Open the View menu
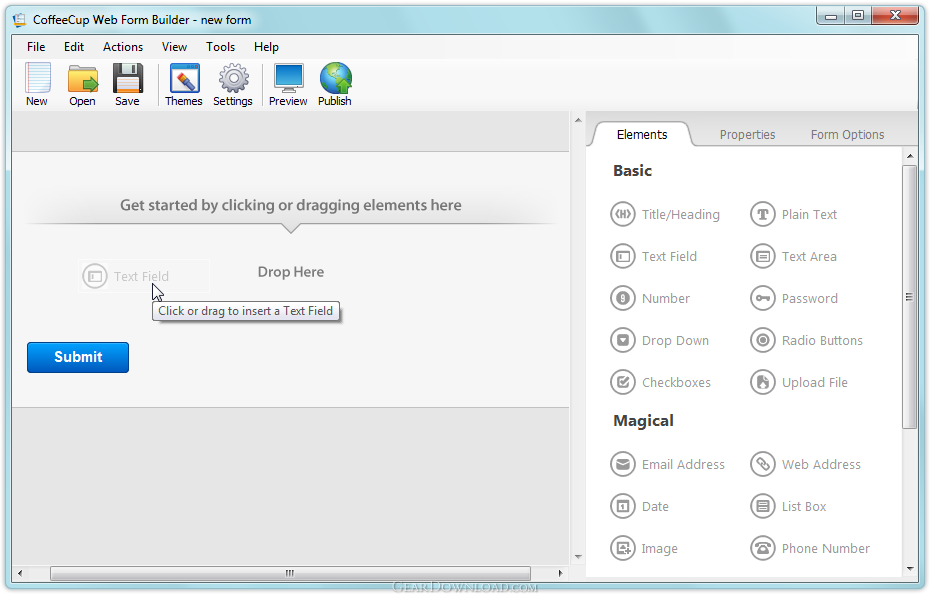Image resolution: width=930 pixels, height=595 pixels. coord(174,47)
